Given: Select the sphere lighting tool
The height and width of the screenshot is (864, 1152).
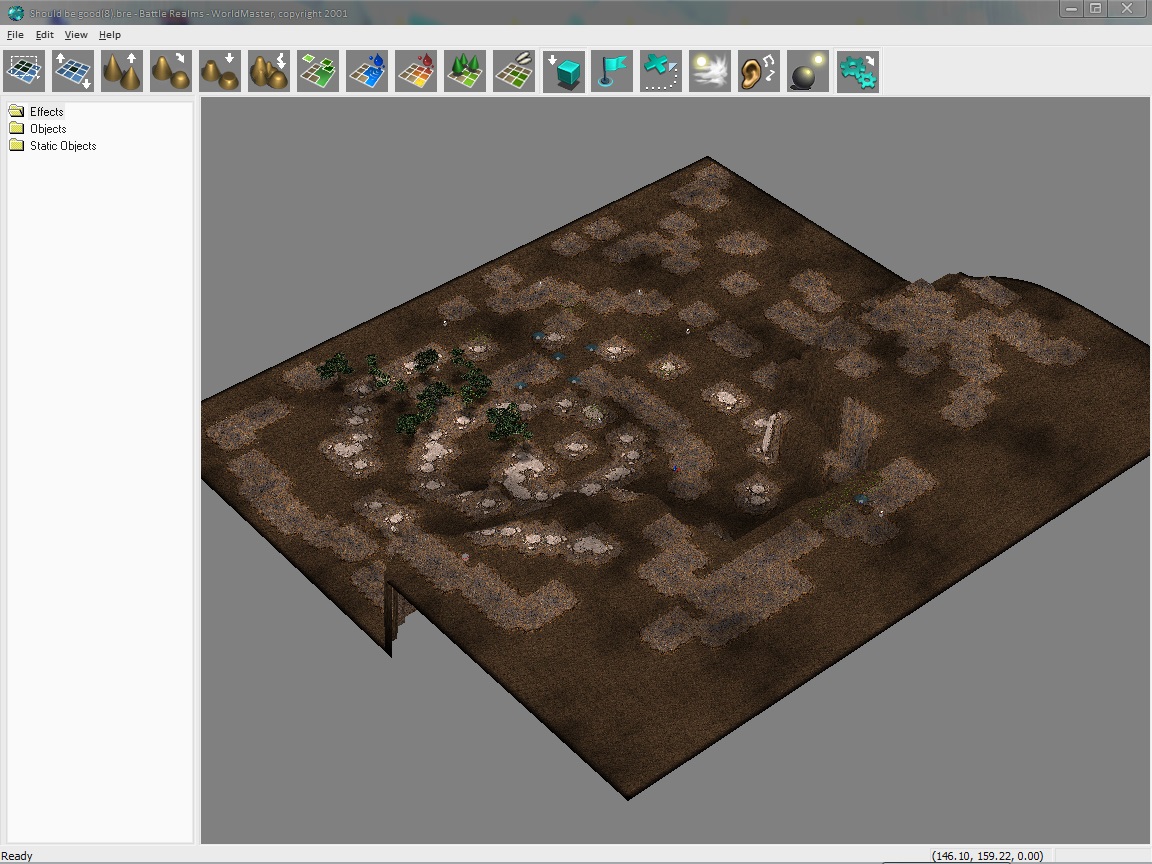Looking at the screenshot, I should [808, 71].
